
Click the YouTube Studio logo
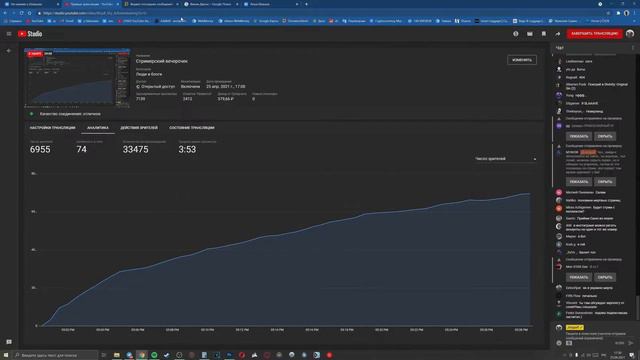click(30, 34)
